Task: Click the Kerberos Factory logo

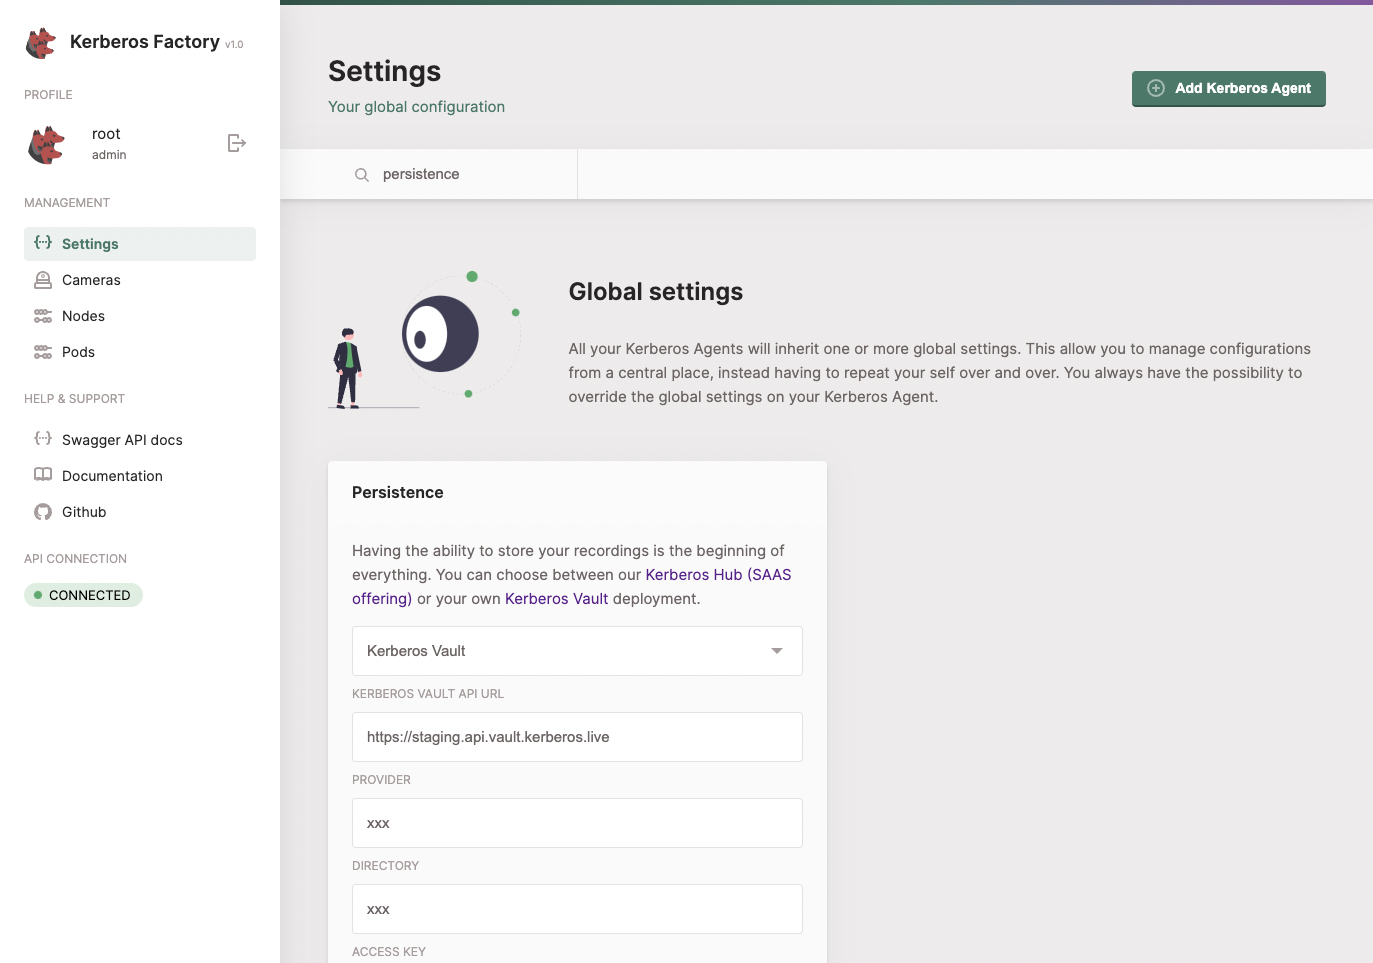Action: 40,42
